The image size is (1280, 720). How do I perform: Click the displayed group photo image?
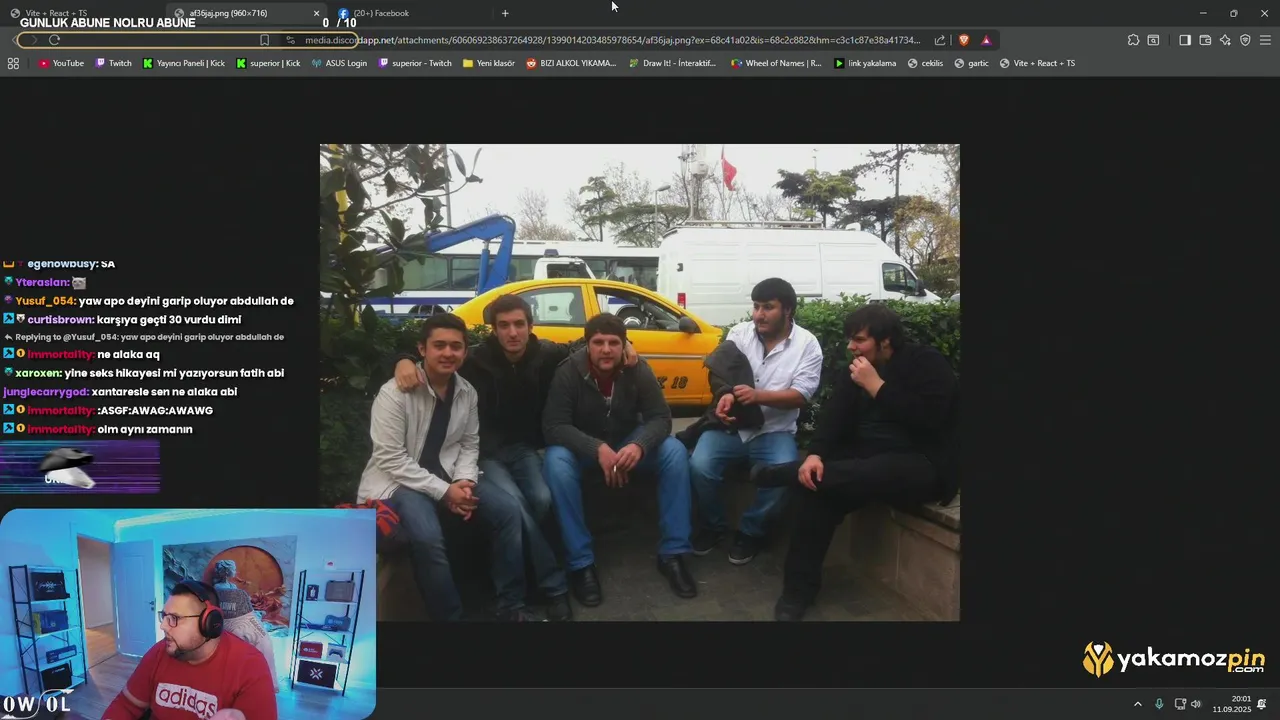(639, 382)
